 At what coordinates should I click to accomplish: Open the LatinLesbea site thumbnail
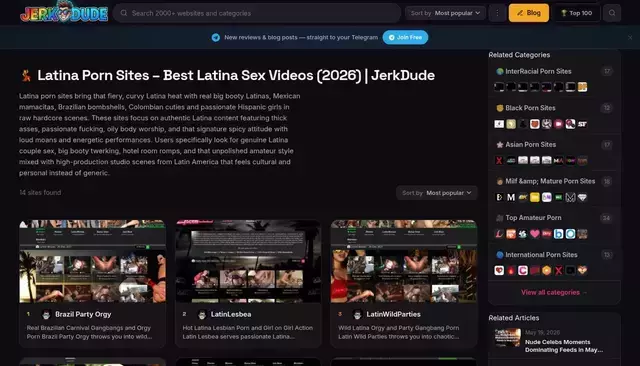[248, 261]
